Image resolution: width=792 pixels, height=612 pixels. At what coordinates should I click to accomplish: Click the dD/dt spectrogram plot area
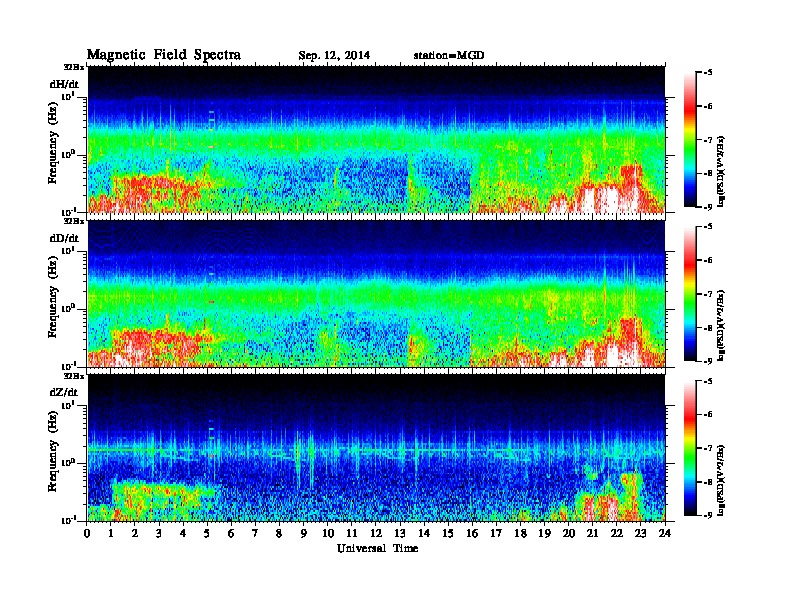pos(376,293)
